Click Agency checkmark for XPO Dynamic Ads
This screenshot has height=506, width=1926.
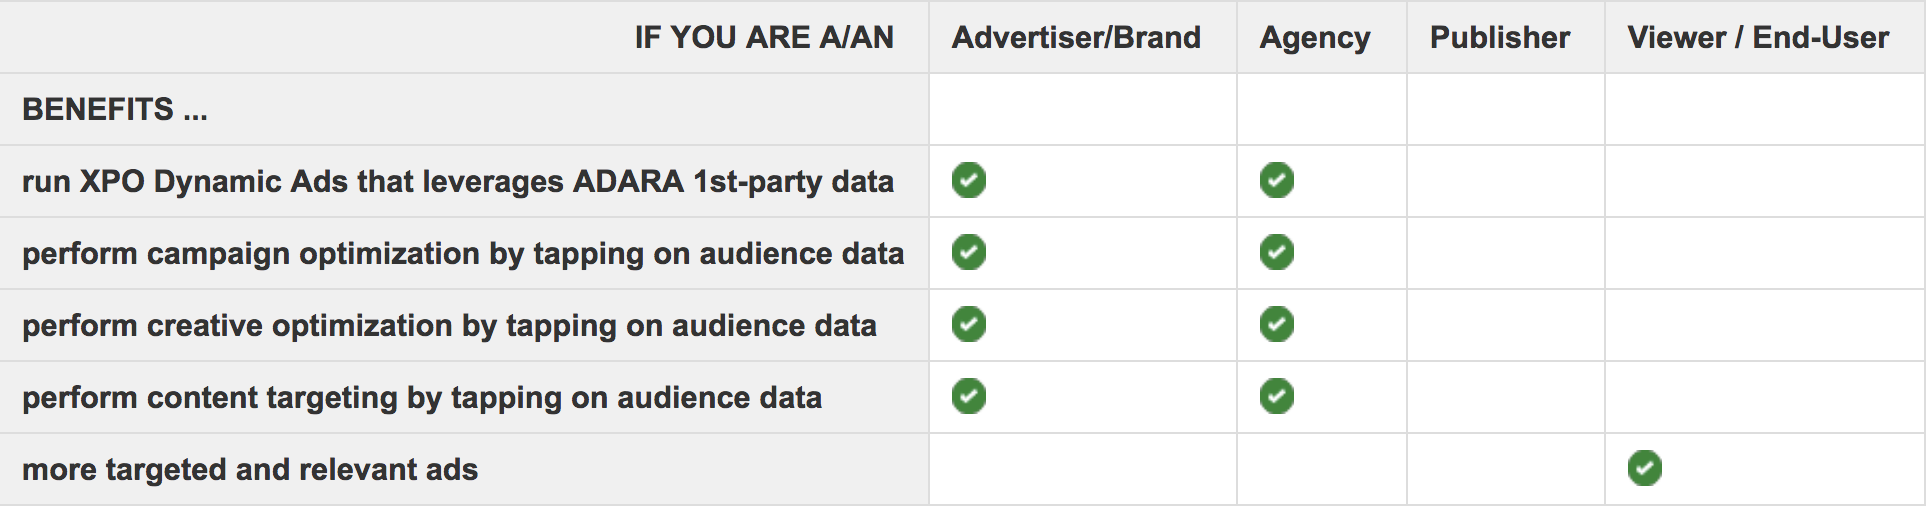click(x=1276, y=181)
